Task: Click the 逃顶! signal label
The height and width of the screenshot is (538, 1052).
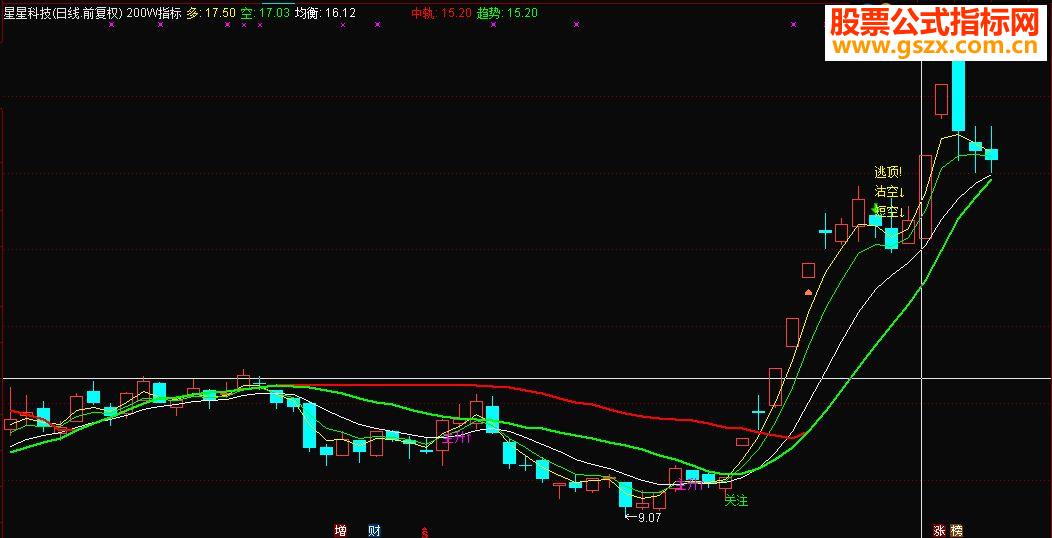Action: point(888,172)
